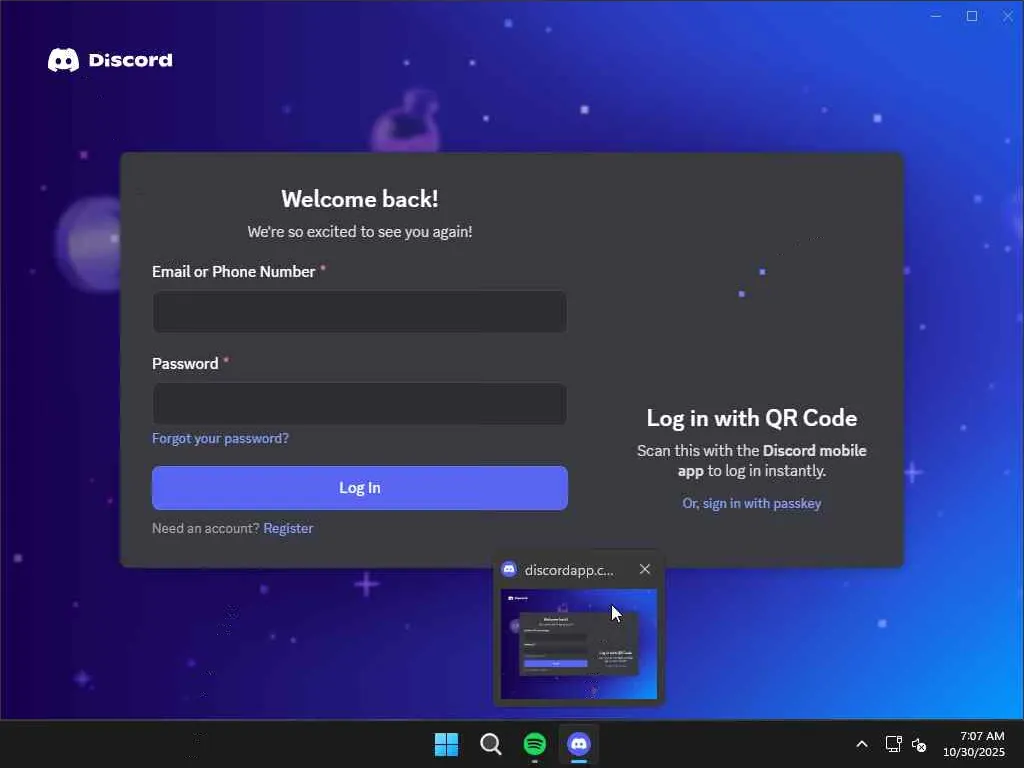The height and width of the screenshot is (768, 1024).
Task: Click the Log In button
Action: pyautogui.click(x=360, y=488)
